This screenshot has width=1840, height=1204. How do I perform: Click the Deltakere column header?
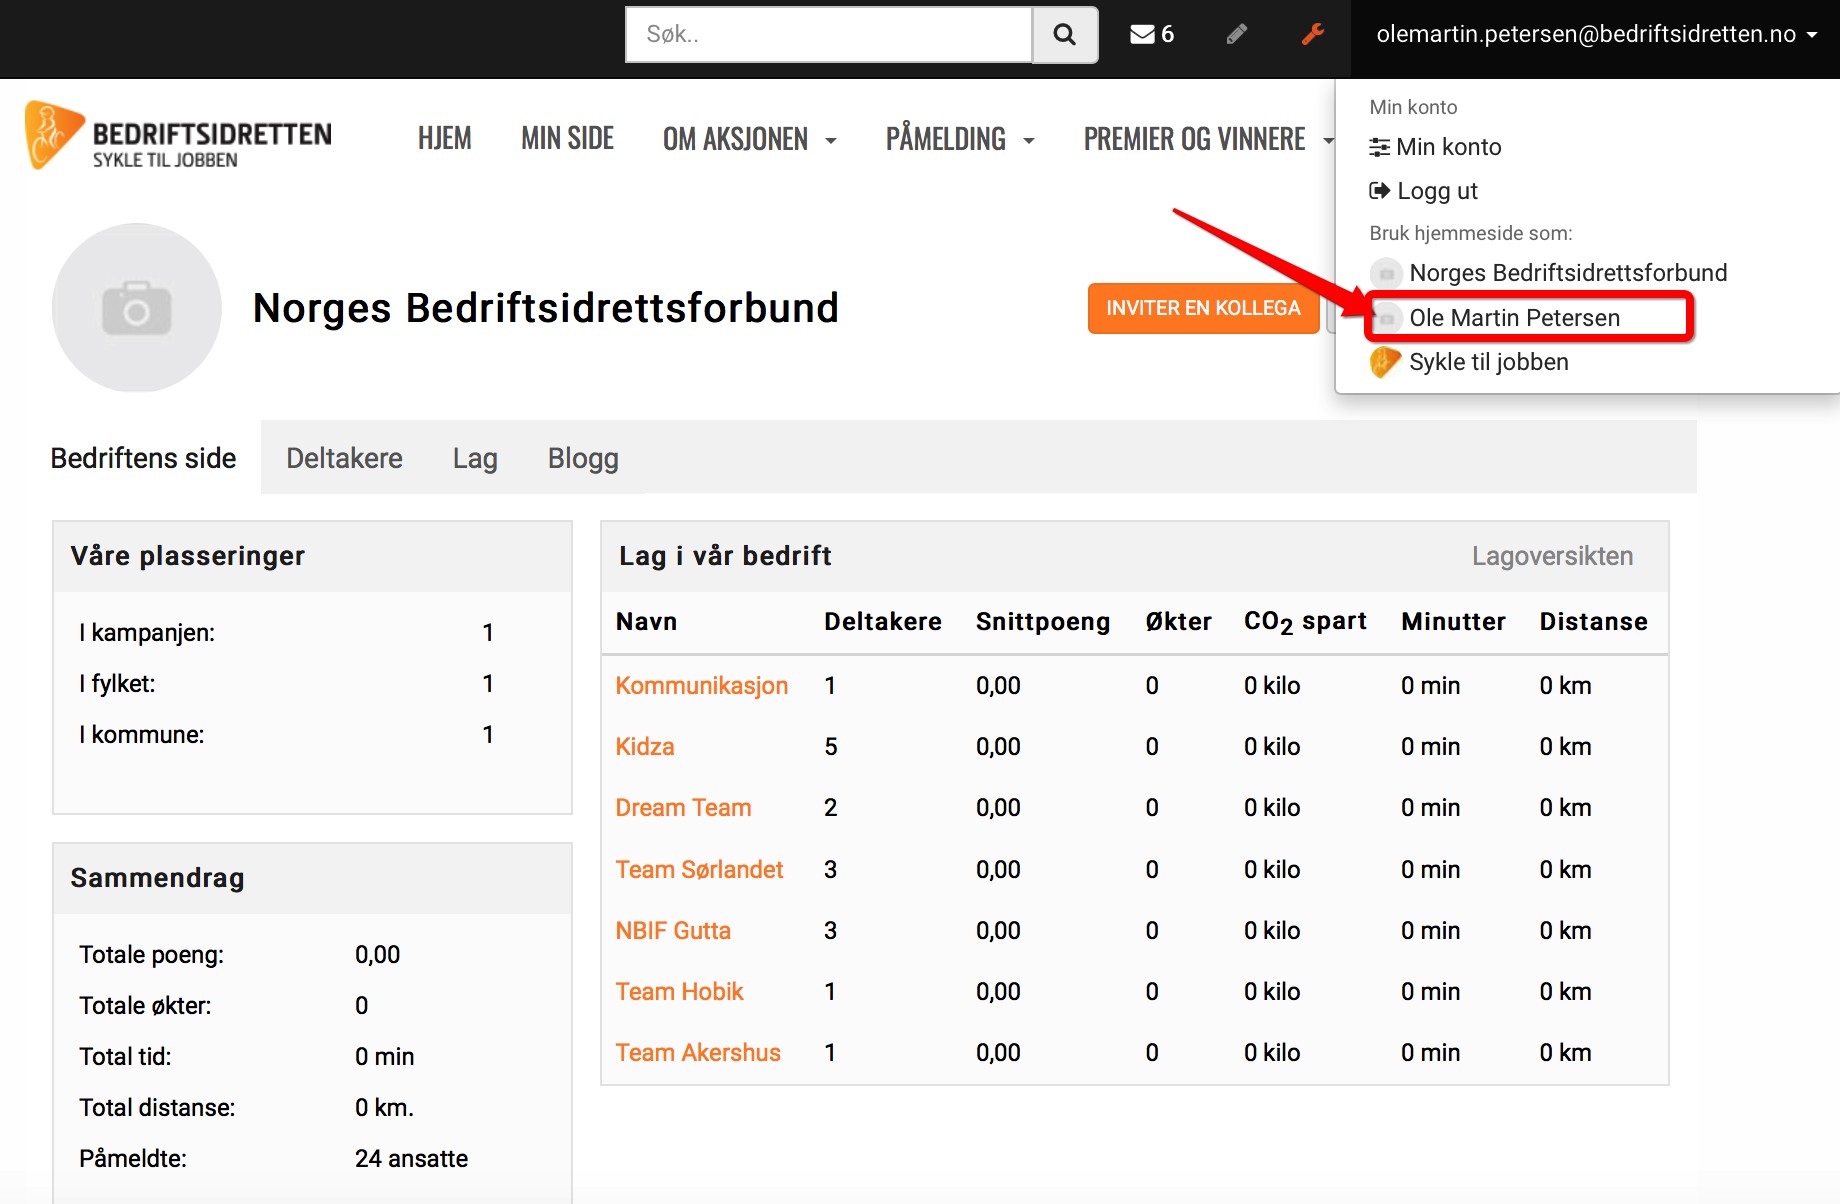[883, 621]
